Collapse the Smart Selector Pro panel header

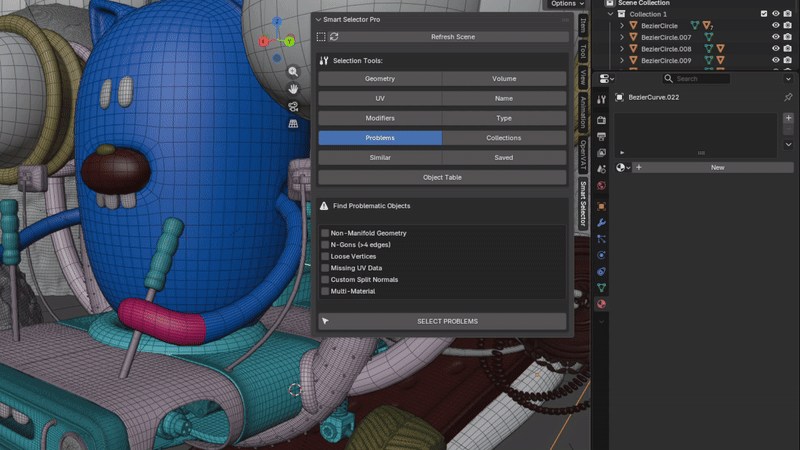318,19
